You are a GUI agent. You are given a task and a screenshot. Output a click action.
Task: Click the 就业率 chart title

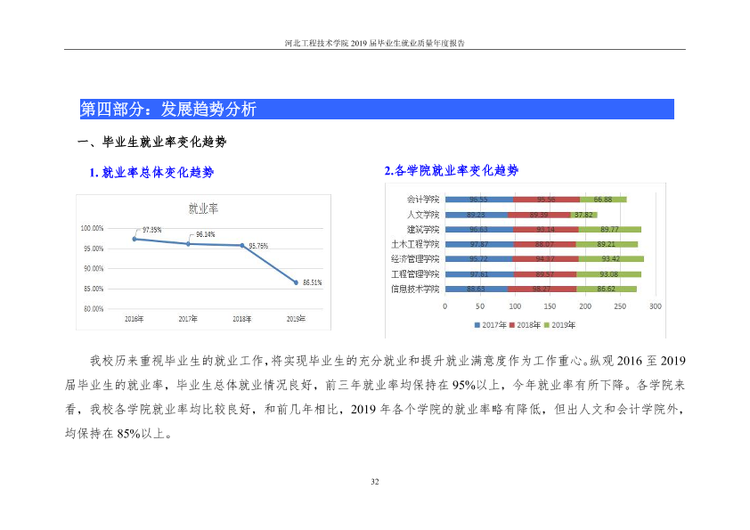[x=203, y=209]
